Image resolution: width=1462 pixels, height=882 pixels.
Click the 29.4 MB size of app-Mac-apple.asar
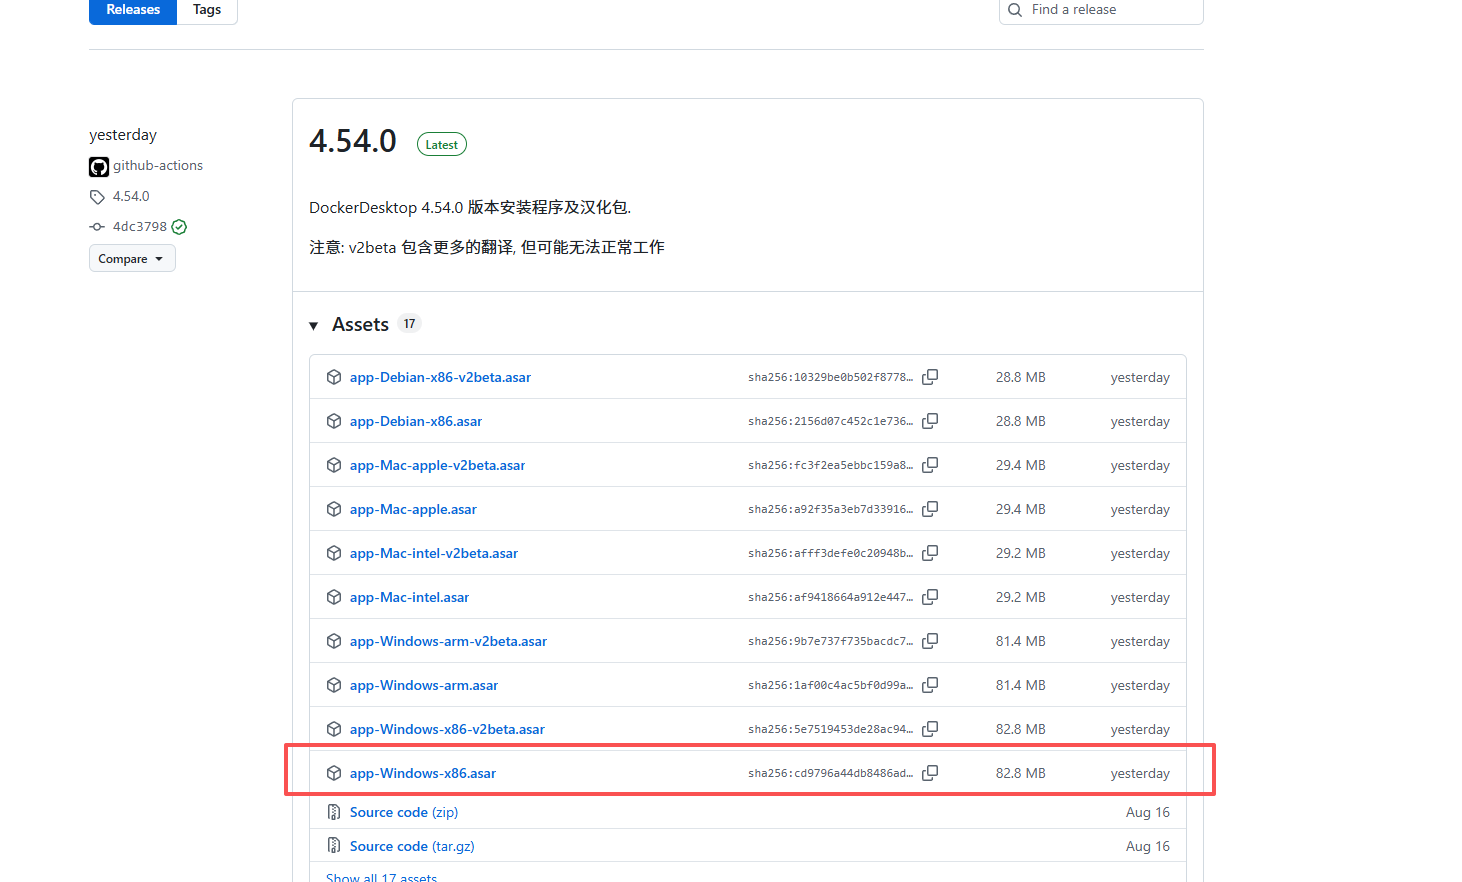pyautogui.click(x=1021, y=509)
